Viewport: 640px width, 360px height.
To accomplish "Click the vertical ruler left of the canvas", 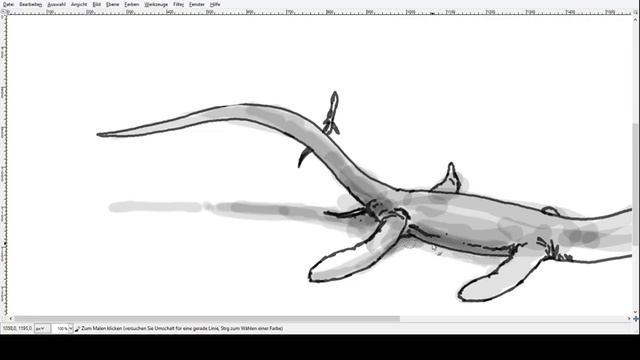I will coord(4,165).
